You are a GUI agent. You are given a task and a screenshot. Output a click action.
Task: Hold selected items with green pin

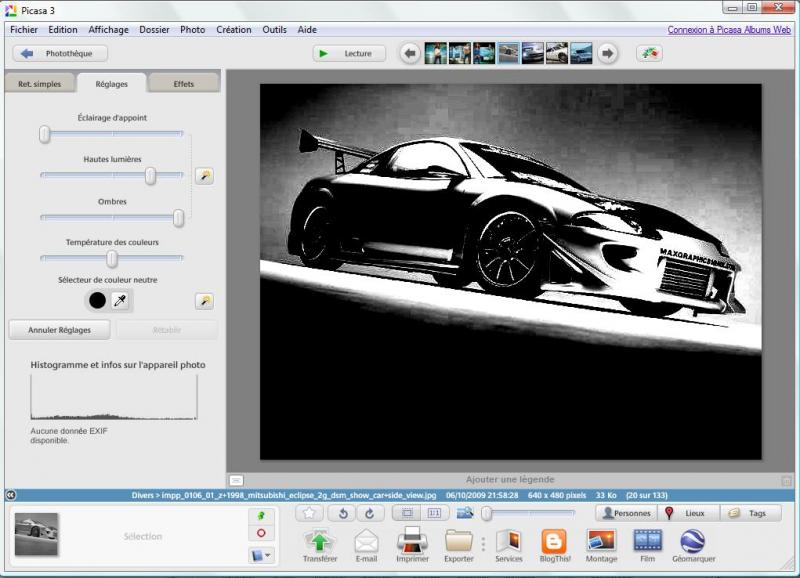click(x=261, y=515)
